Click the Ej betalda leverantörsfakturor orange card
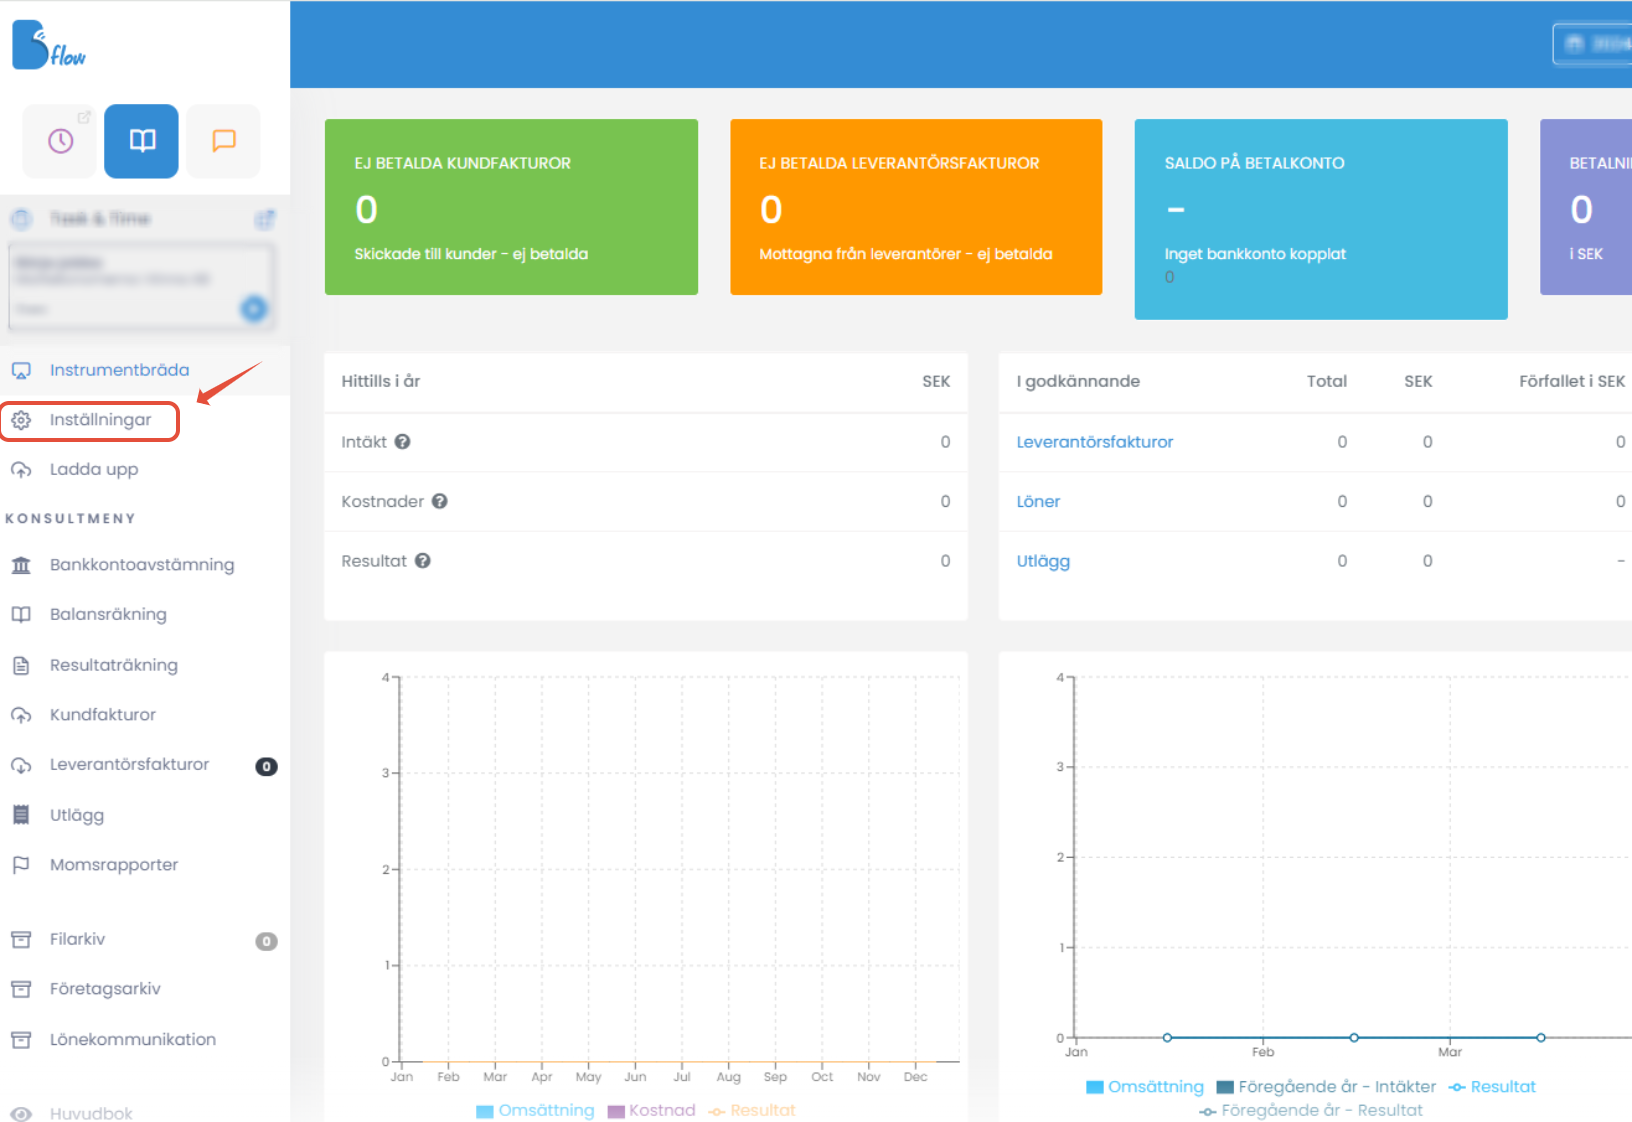The width and height of the screenshot is (1632, 1122). (x=916, y=207)
